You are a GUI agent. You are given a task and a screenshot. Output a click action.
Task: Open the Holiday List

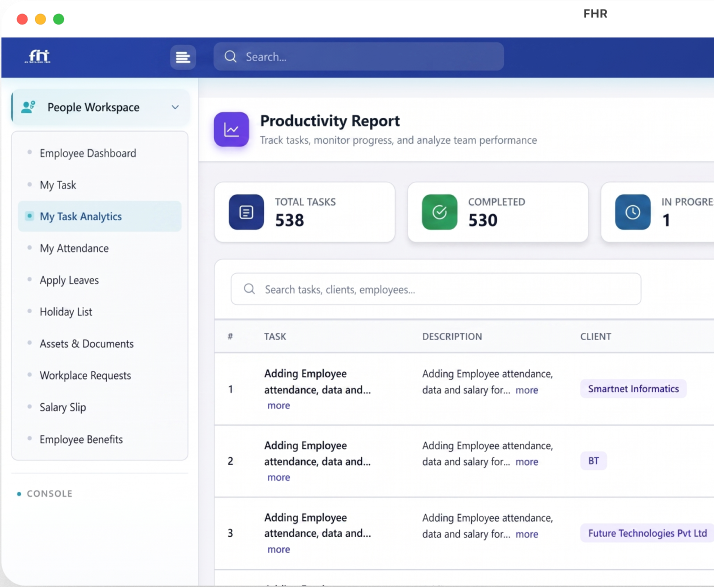pyautogui.click(x=66, y=312)
